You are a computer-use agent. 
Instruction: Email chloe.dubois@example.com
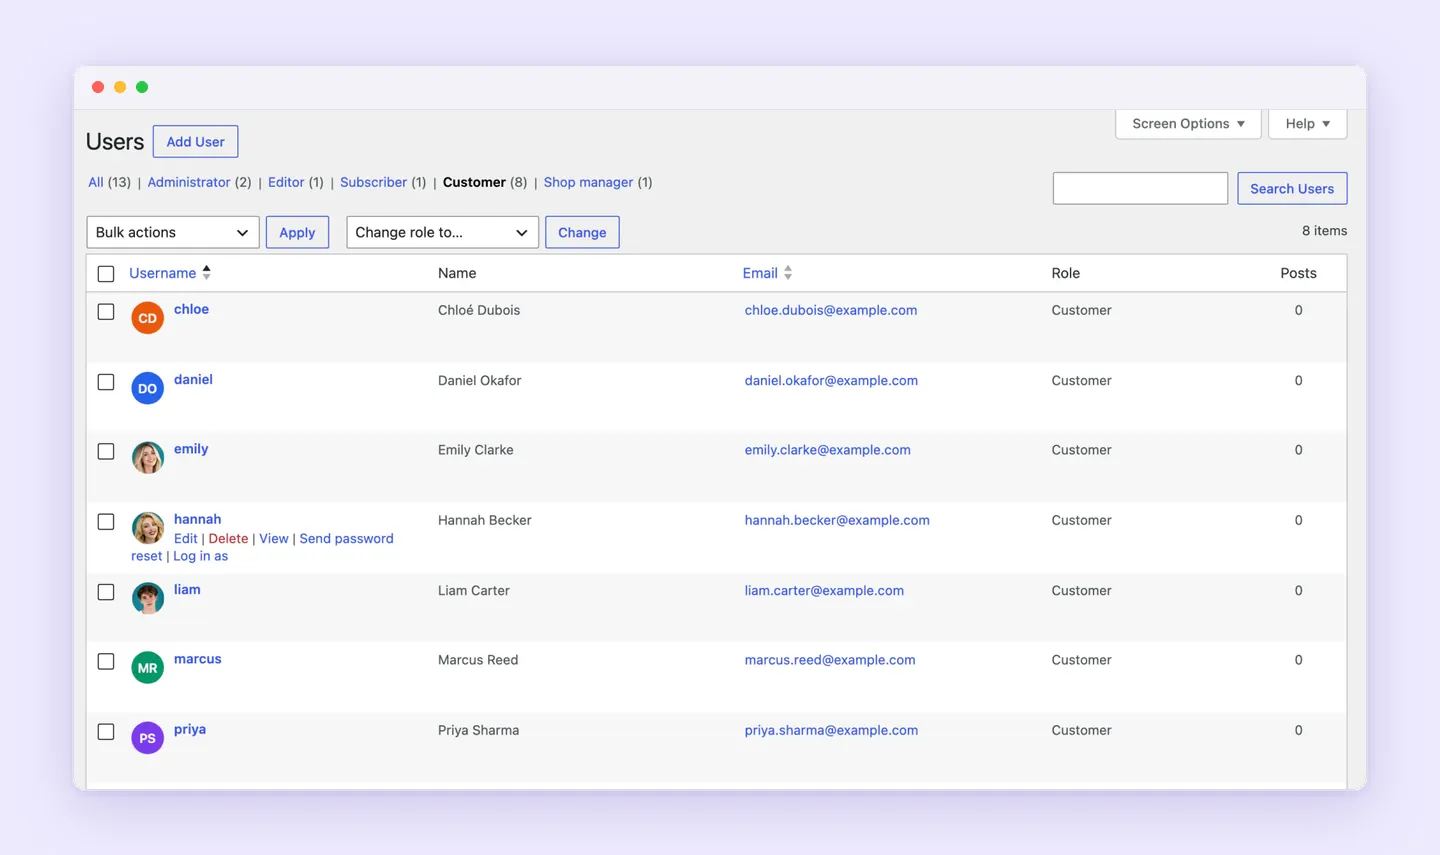point(830,310)
